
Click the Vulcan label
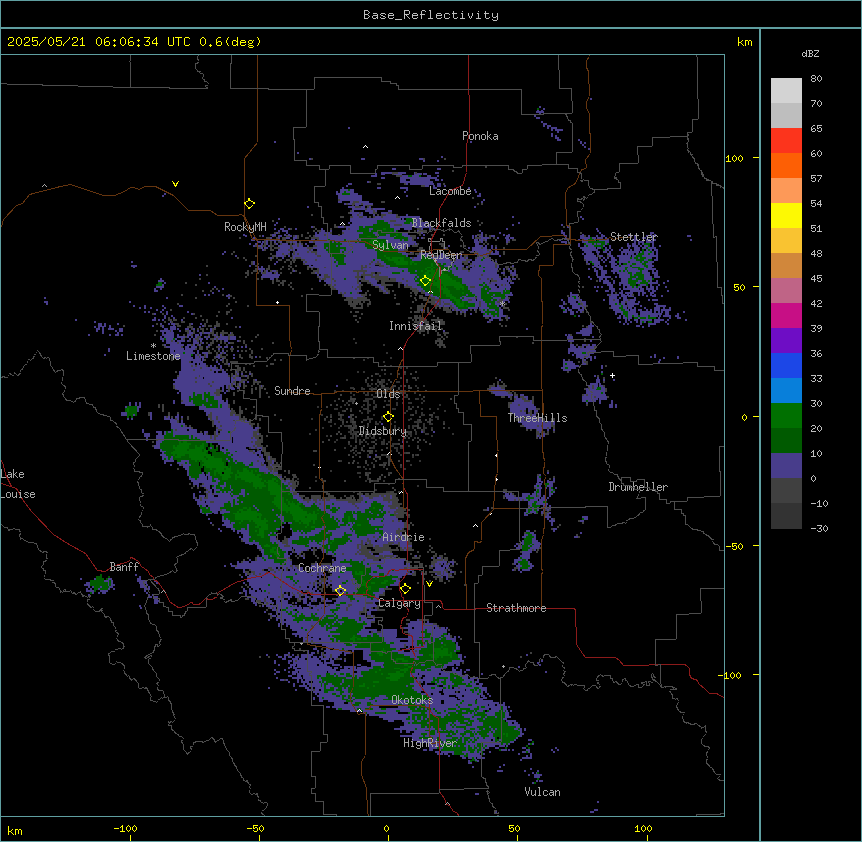[542, 792]
